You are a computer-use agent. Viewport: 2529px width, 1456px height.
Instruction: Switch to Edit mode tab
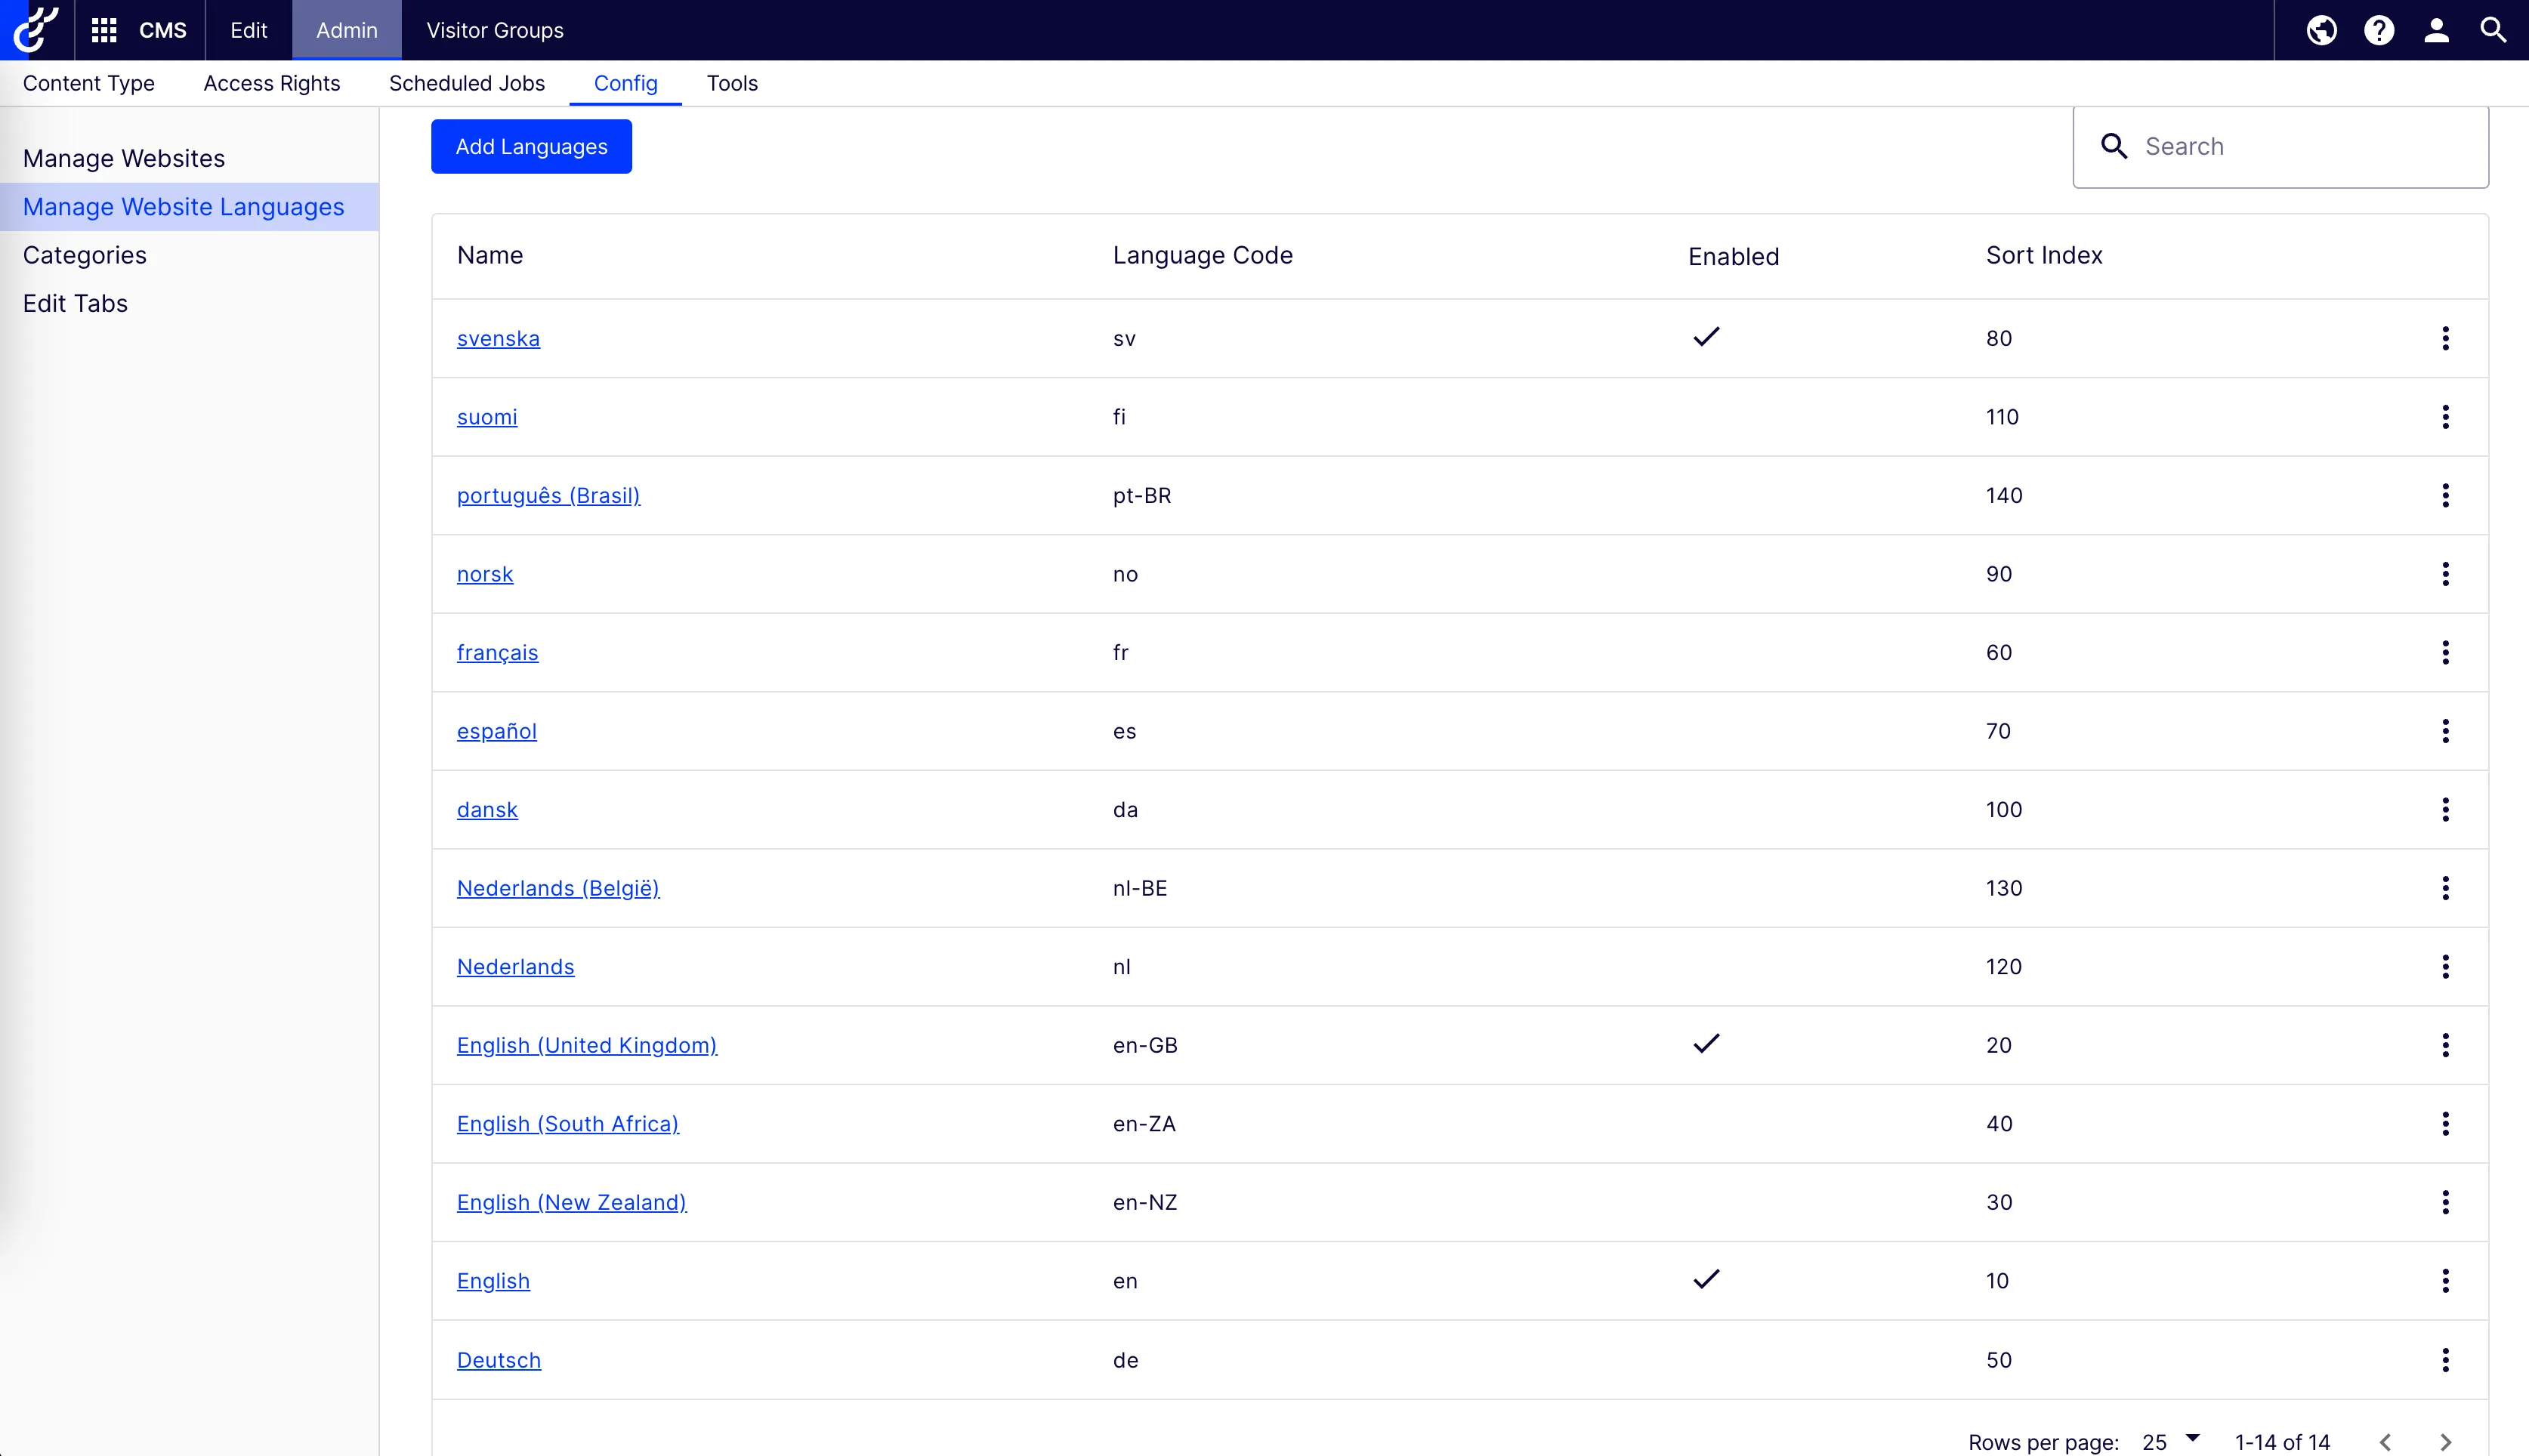pos(248,30)
